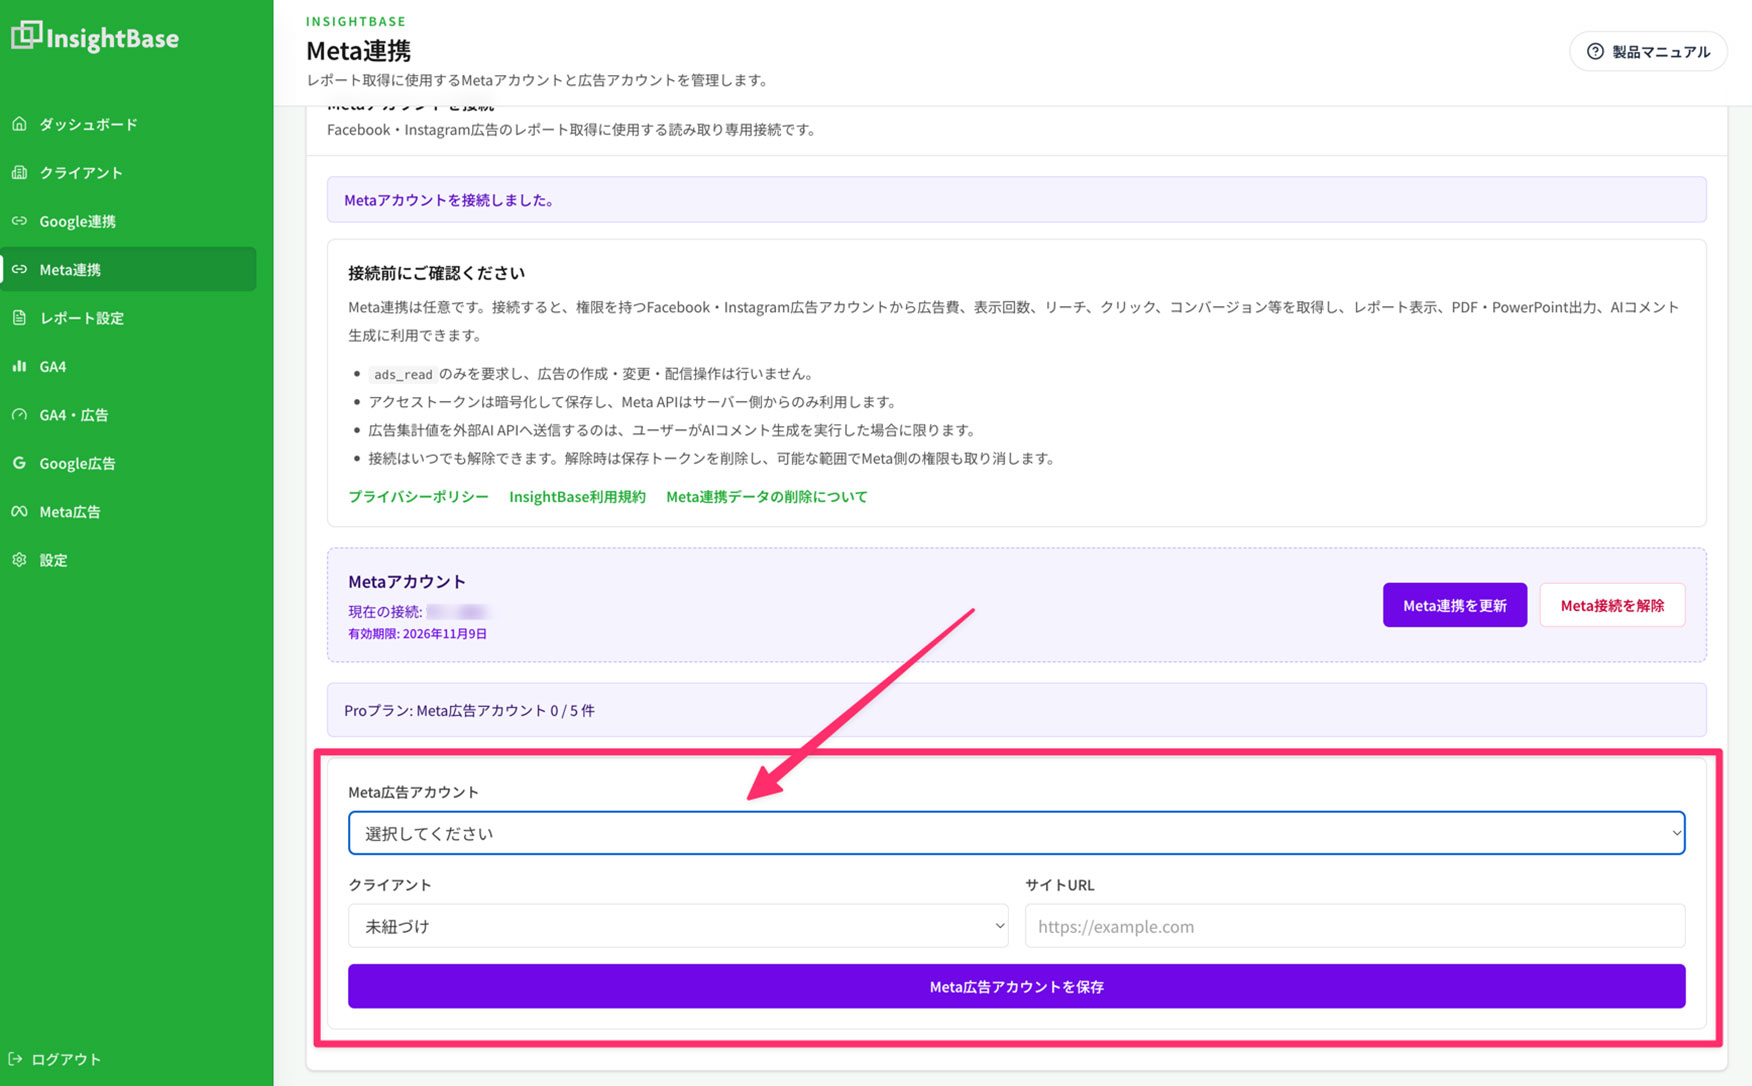Click the Google連携 link icon
Image resolution: width=1752 pixels, height=1086 pixels.
[19, 221]
